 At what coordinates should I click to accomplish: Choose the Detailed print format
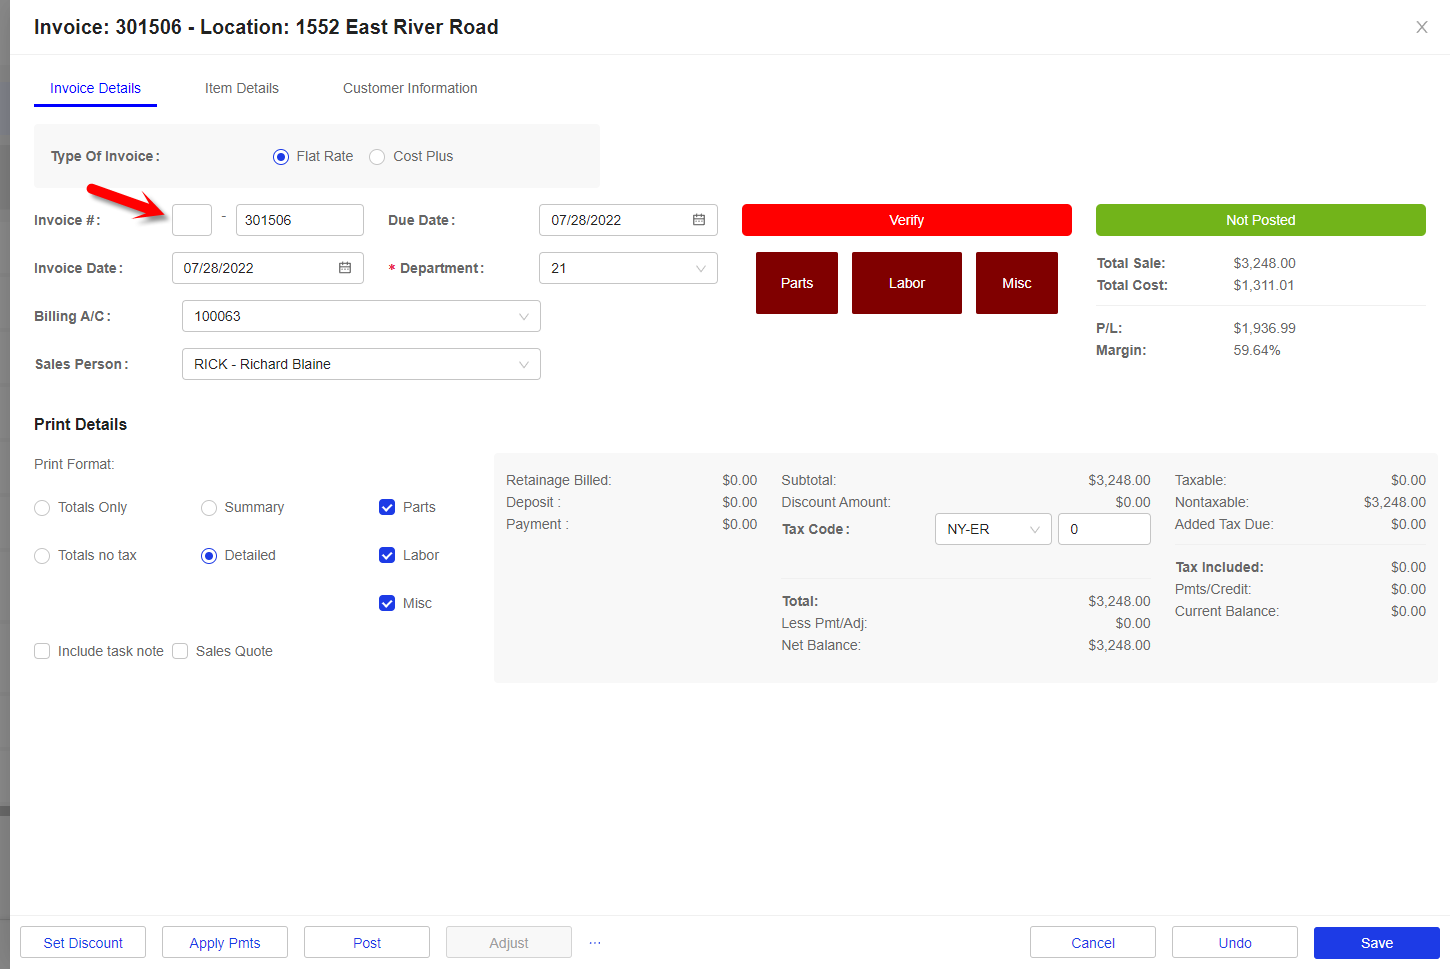[209, 556]
